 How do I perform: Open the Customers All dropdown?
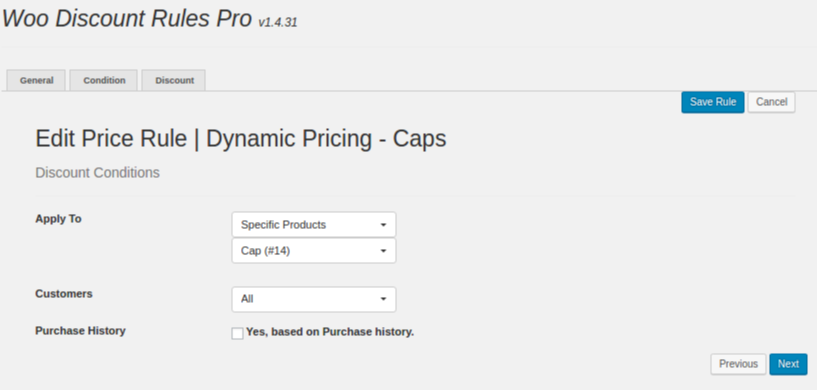click(314, 299)
